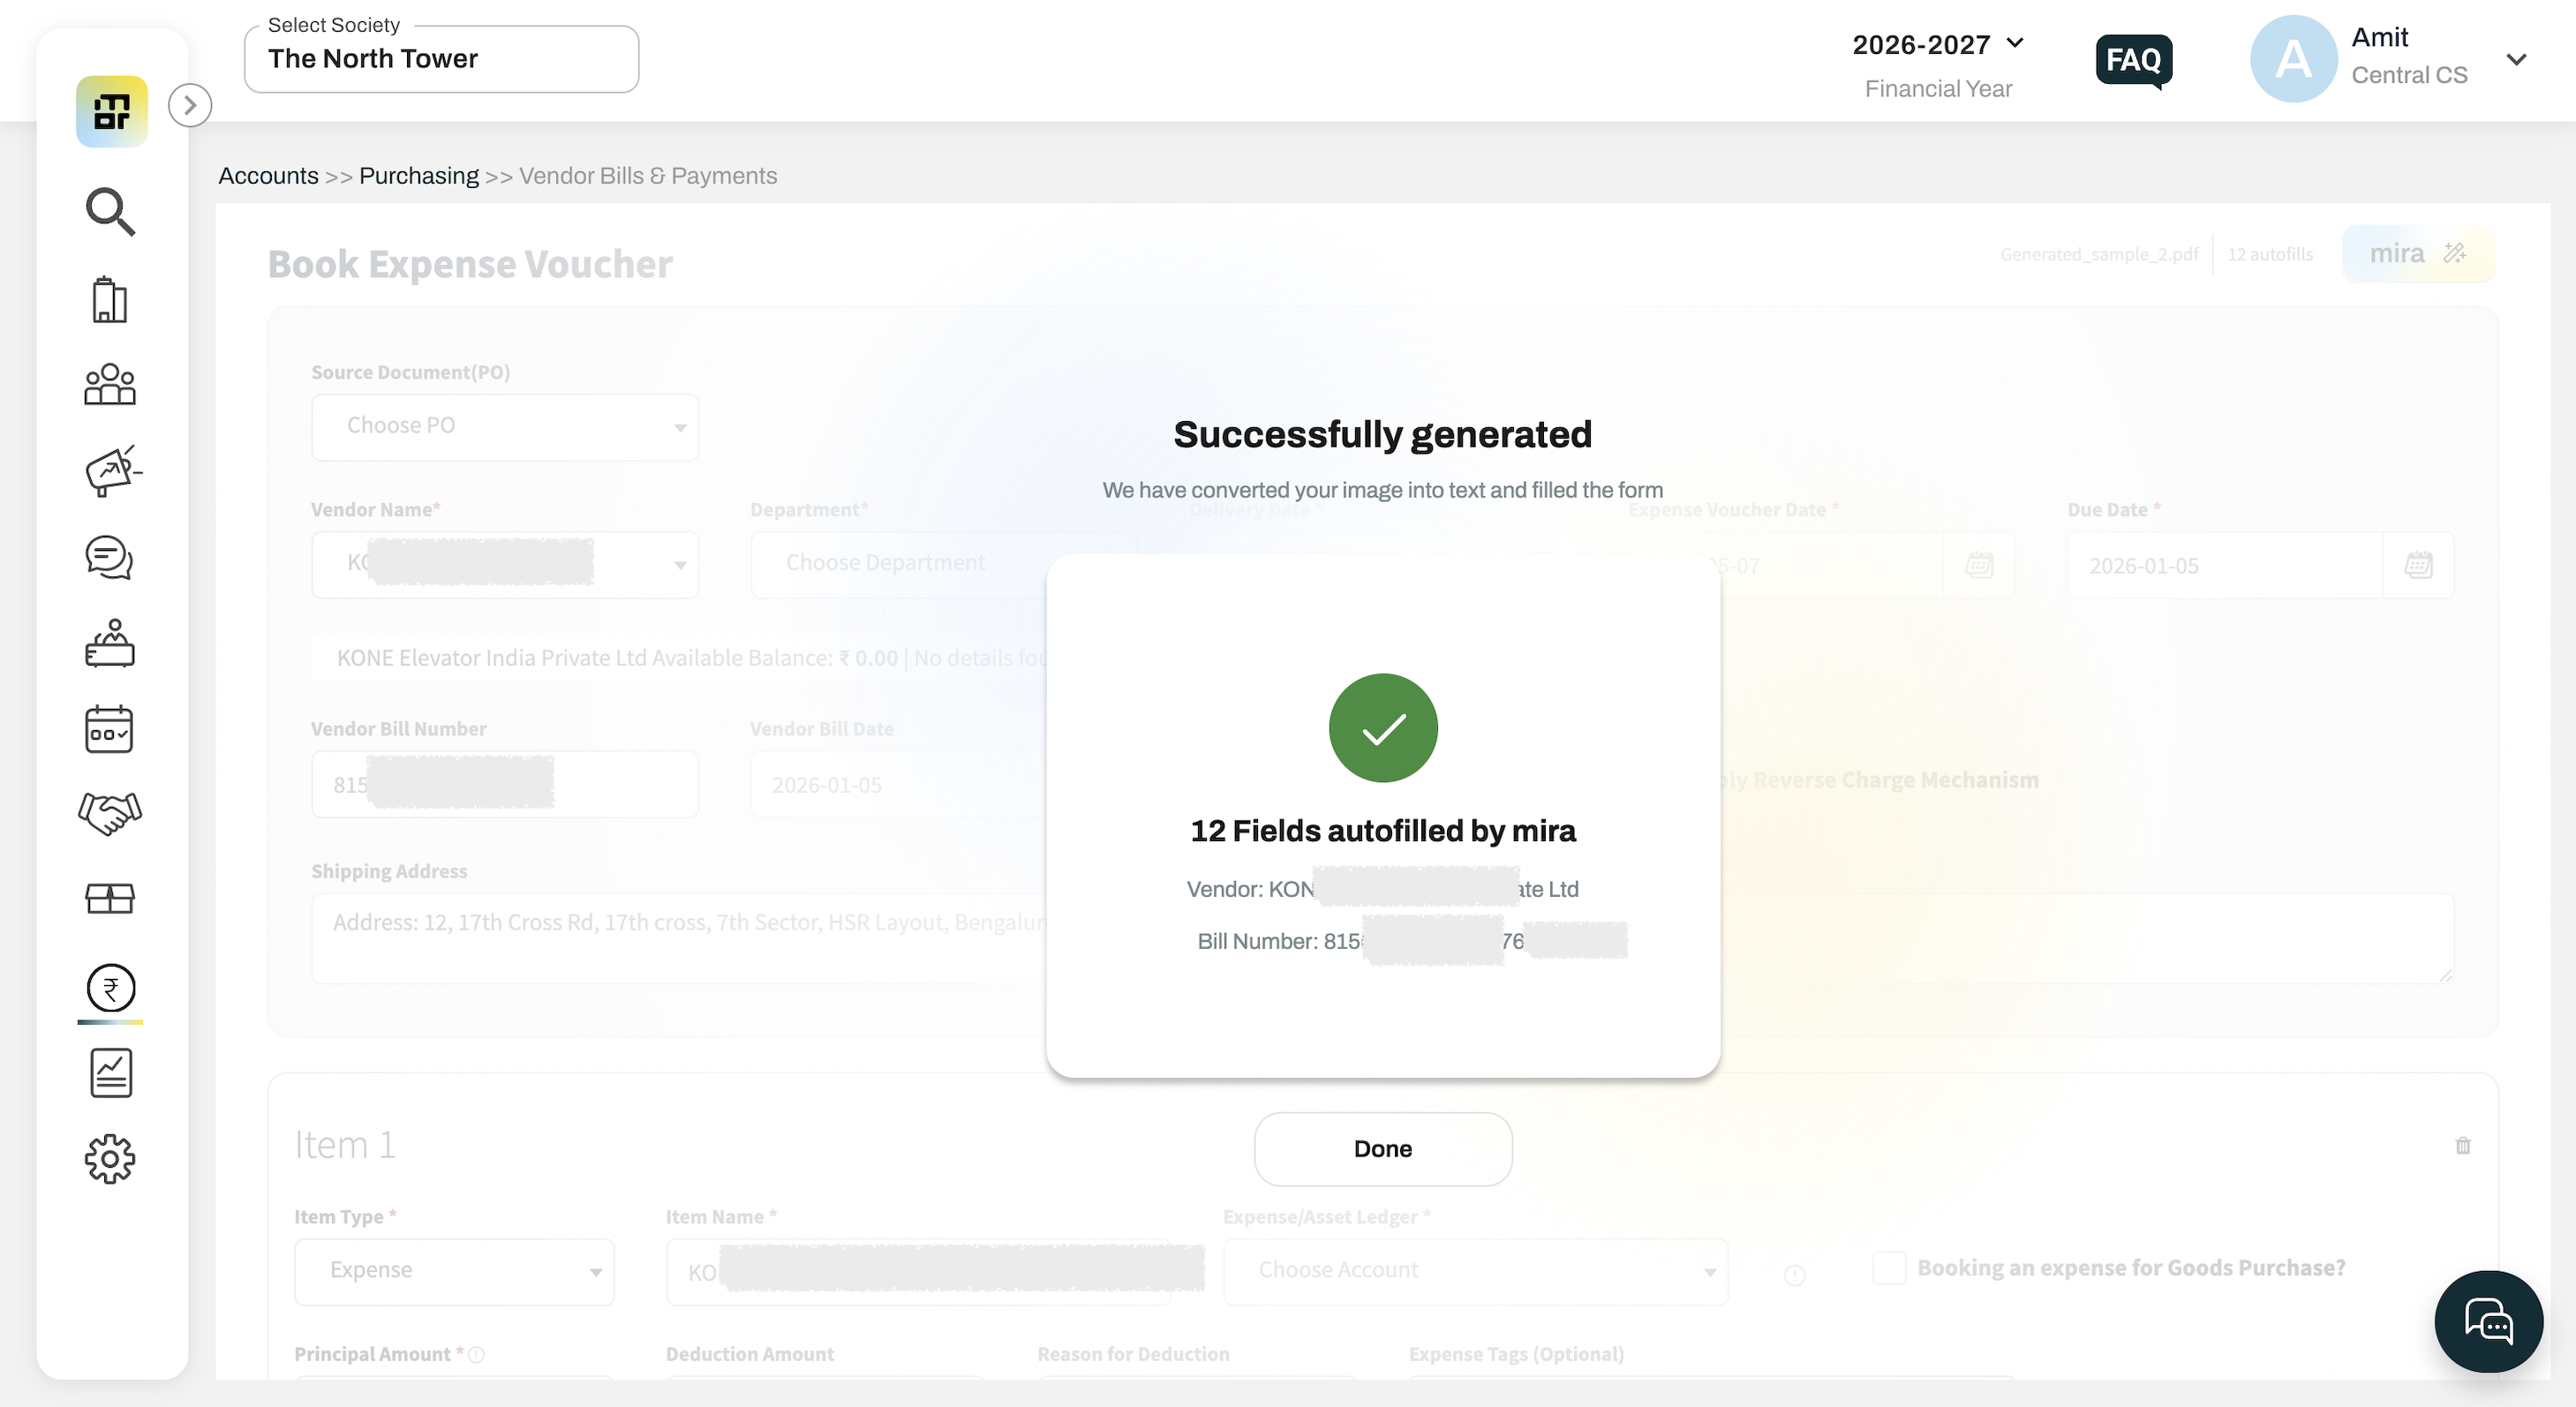This screenshot has width=2576, height=1407.
Task: Open the Expense Voucher Date calendar icon
Action: (x=1979, y=565)
